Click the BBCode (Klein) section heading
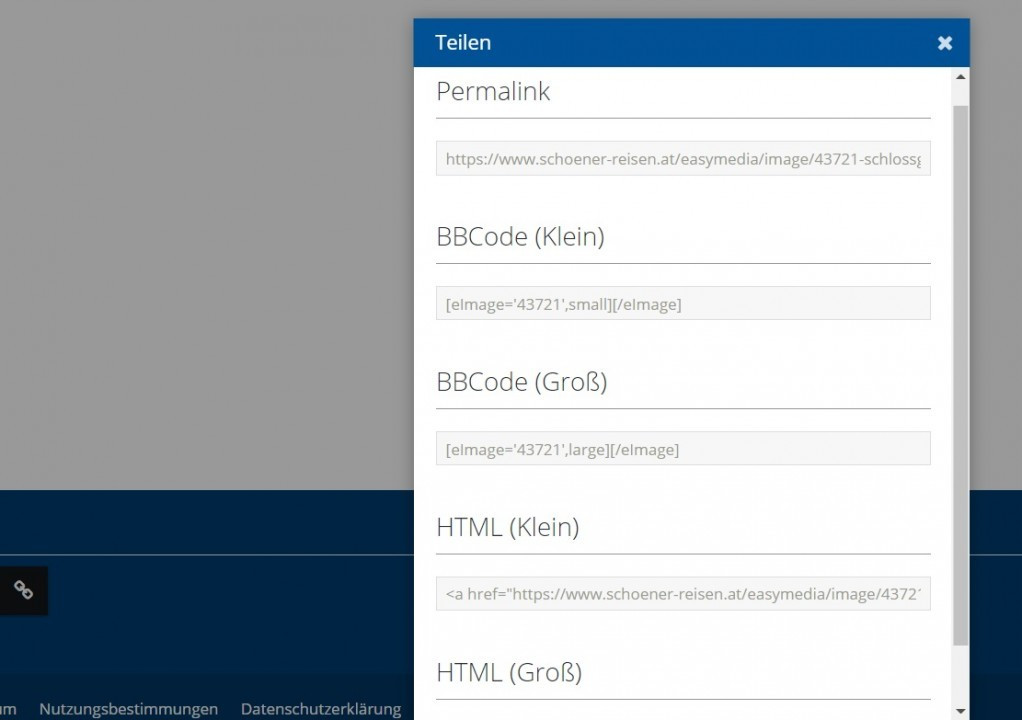 point(520,237)
